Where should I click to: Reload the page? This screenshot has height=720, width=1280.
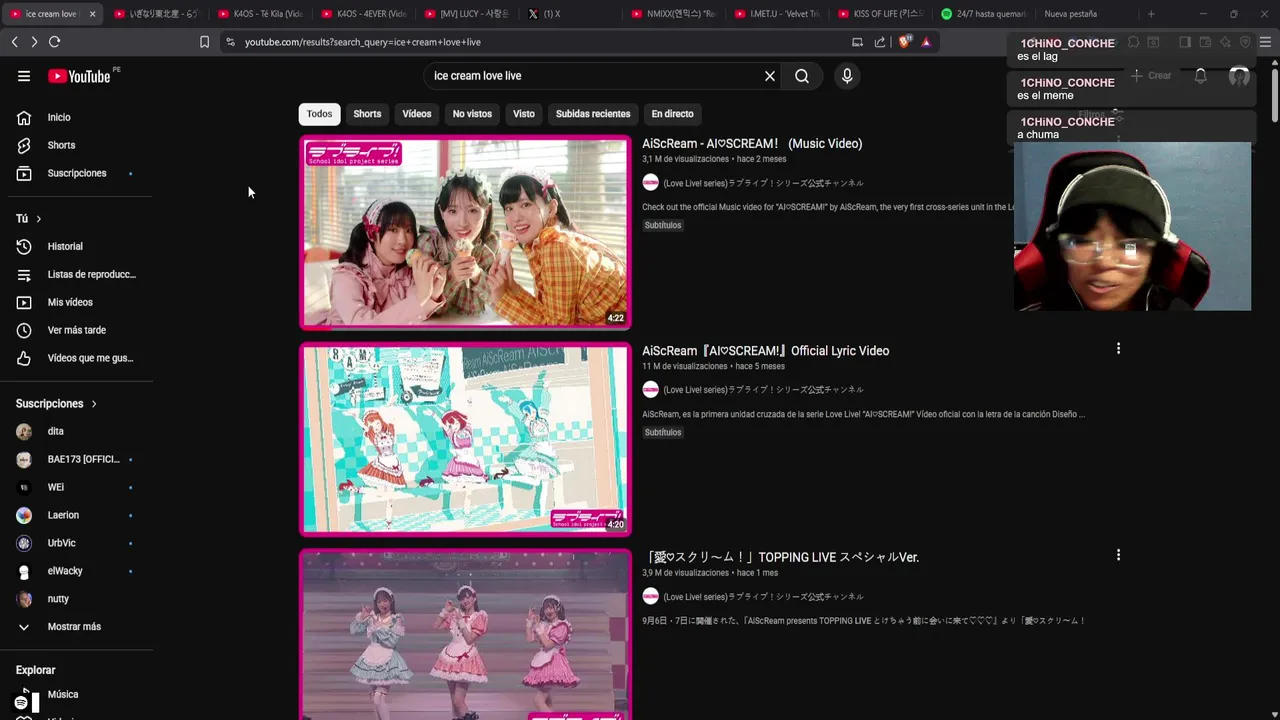click(x=54, y=42)
